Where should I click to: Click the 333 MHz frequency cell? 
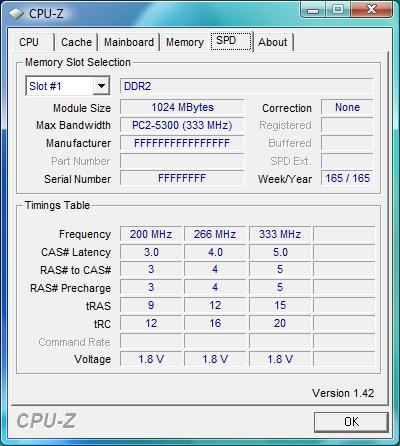(x=280, y=234)
